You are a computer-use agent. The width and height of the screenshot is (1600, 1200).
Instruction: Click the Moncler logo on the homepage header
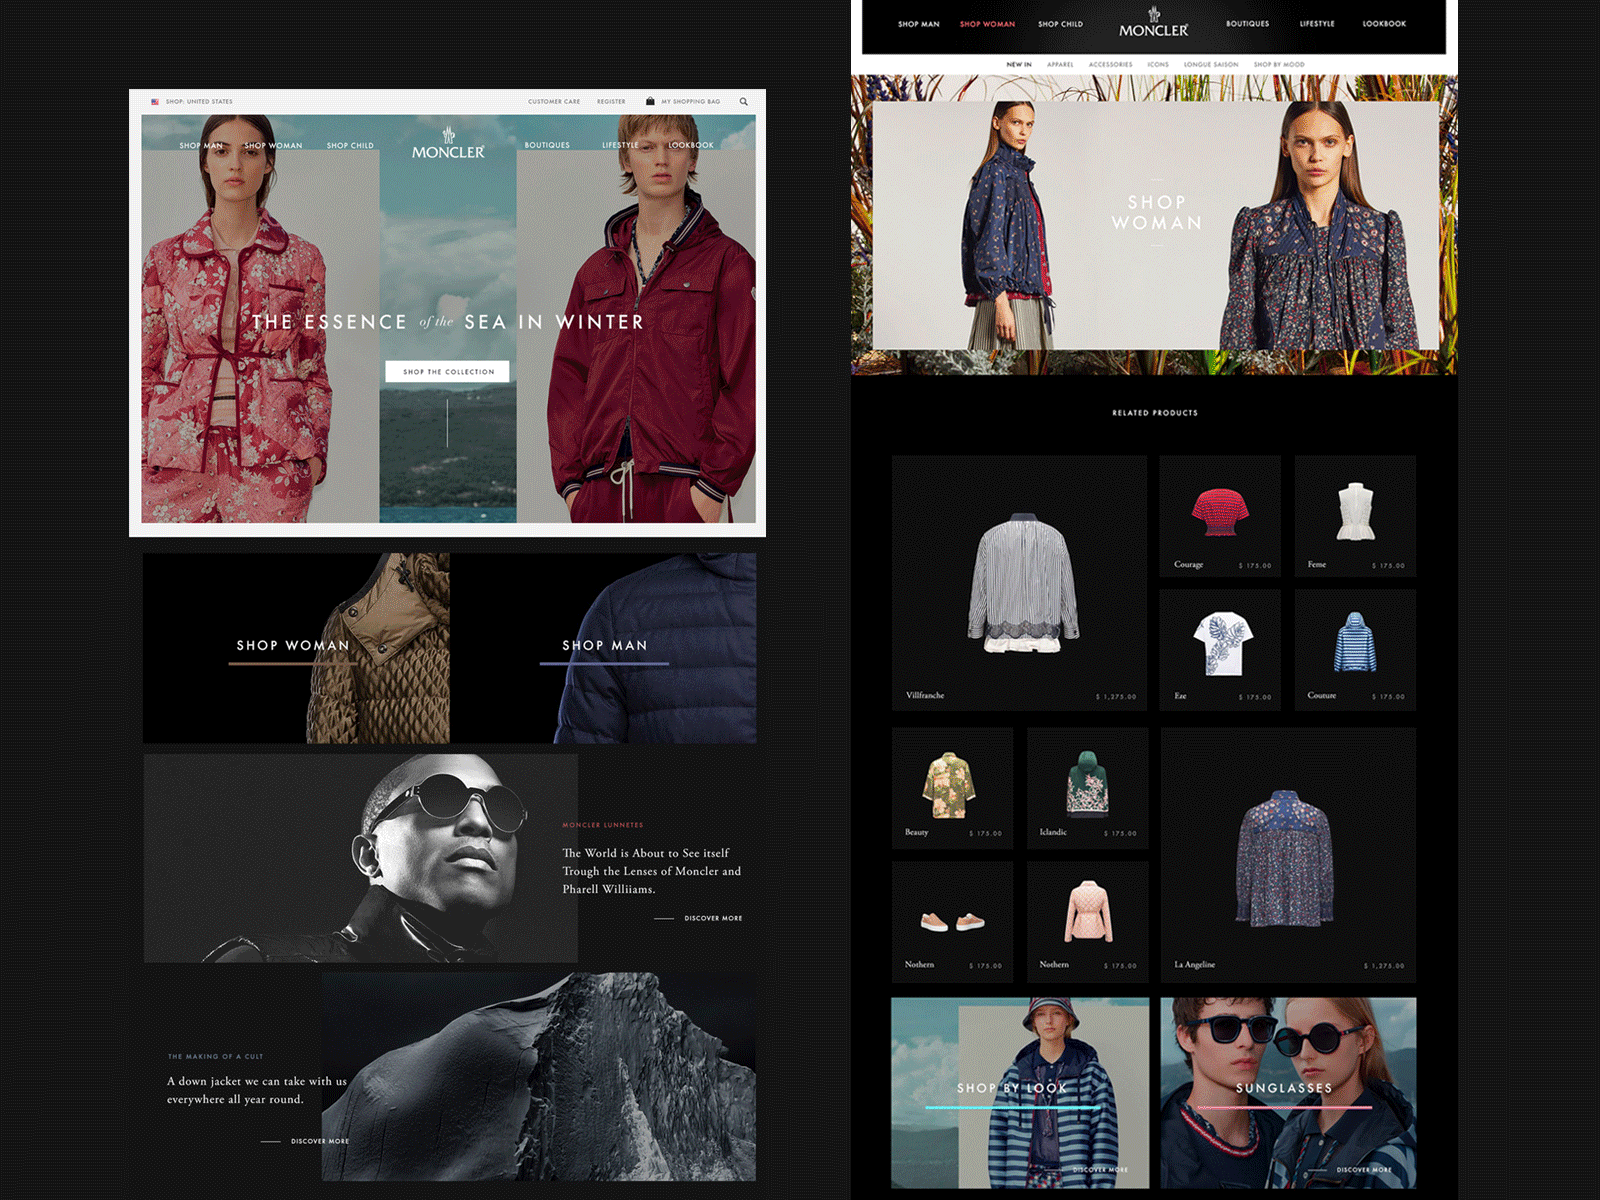click(449, 143)
